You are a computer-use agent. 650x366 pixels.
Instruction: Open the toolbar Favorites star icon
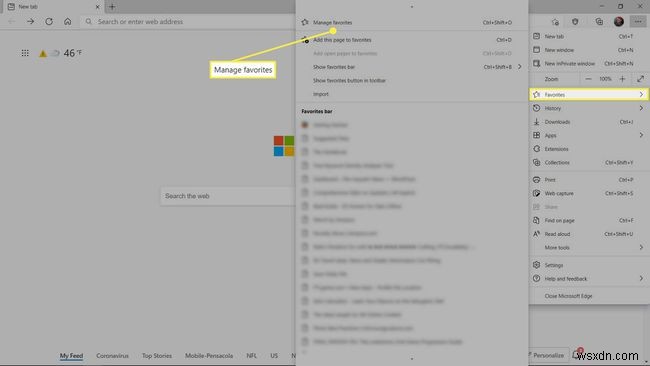click(555, 22)
